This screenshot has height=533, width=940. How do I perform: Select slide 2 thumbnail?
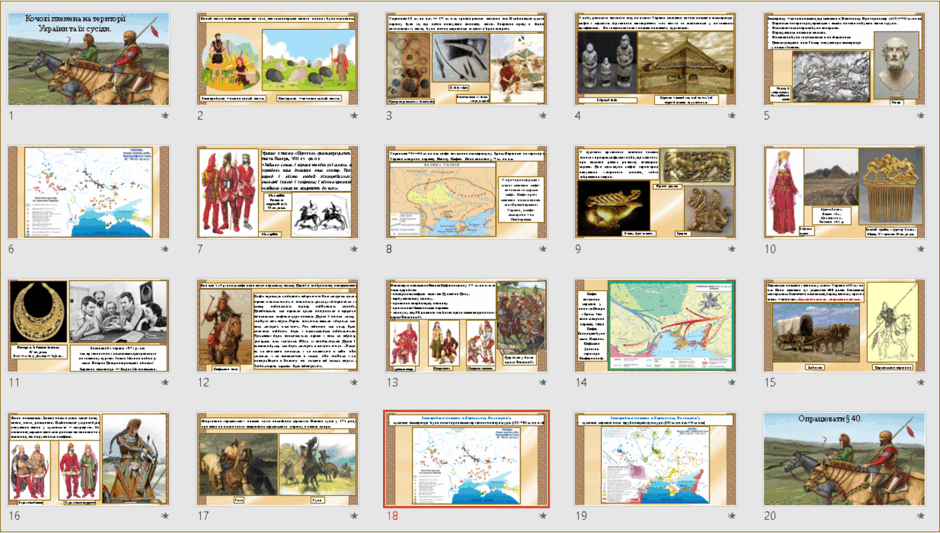278,59
